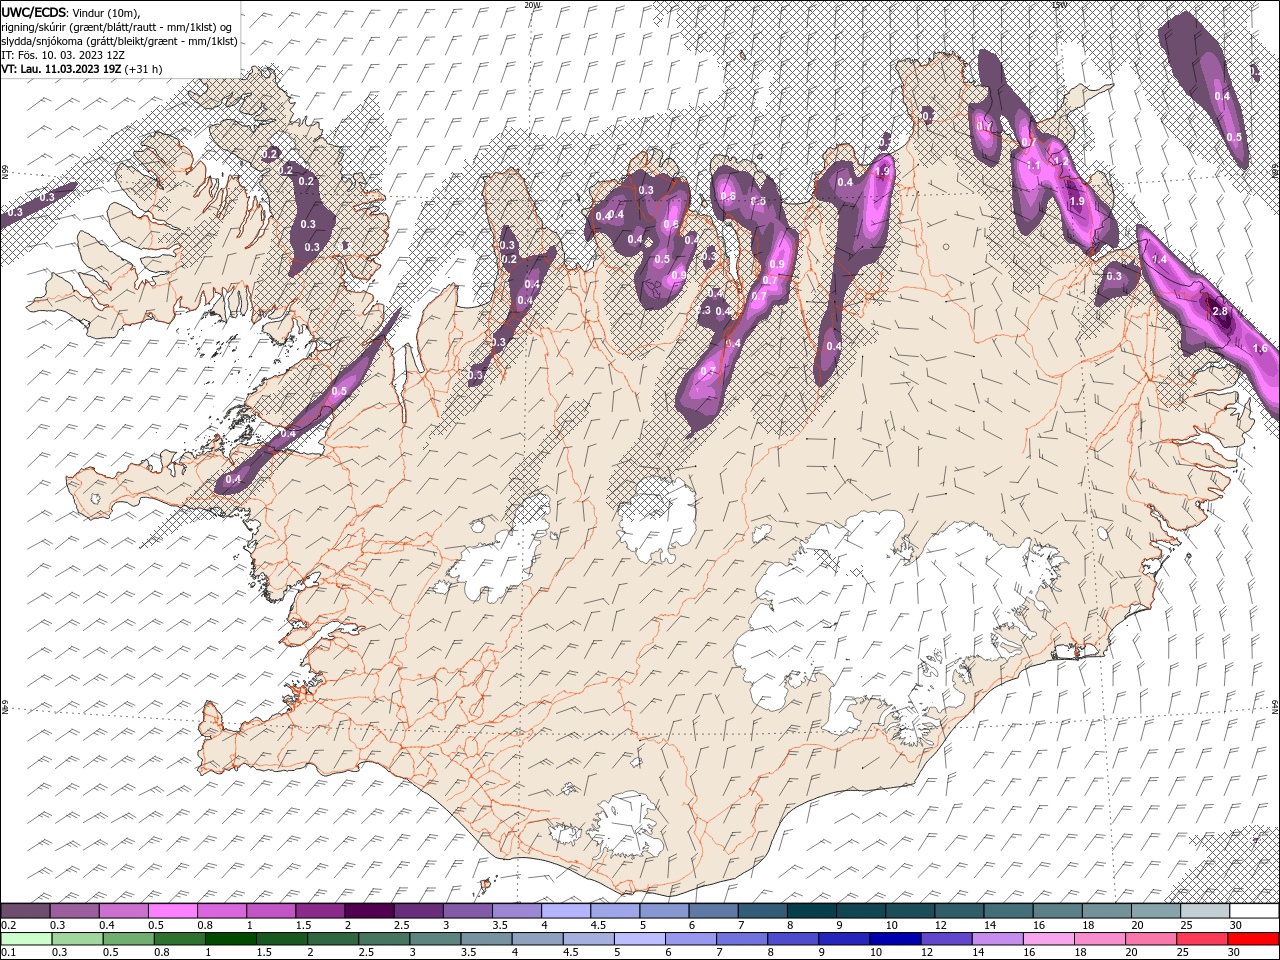Image resolution: width=1280 pixels, height=960 pixels.
Task: Pick top-row legend swatch between 6 and 7
Action: point(714,911)
